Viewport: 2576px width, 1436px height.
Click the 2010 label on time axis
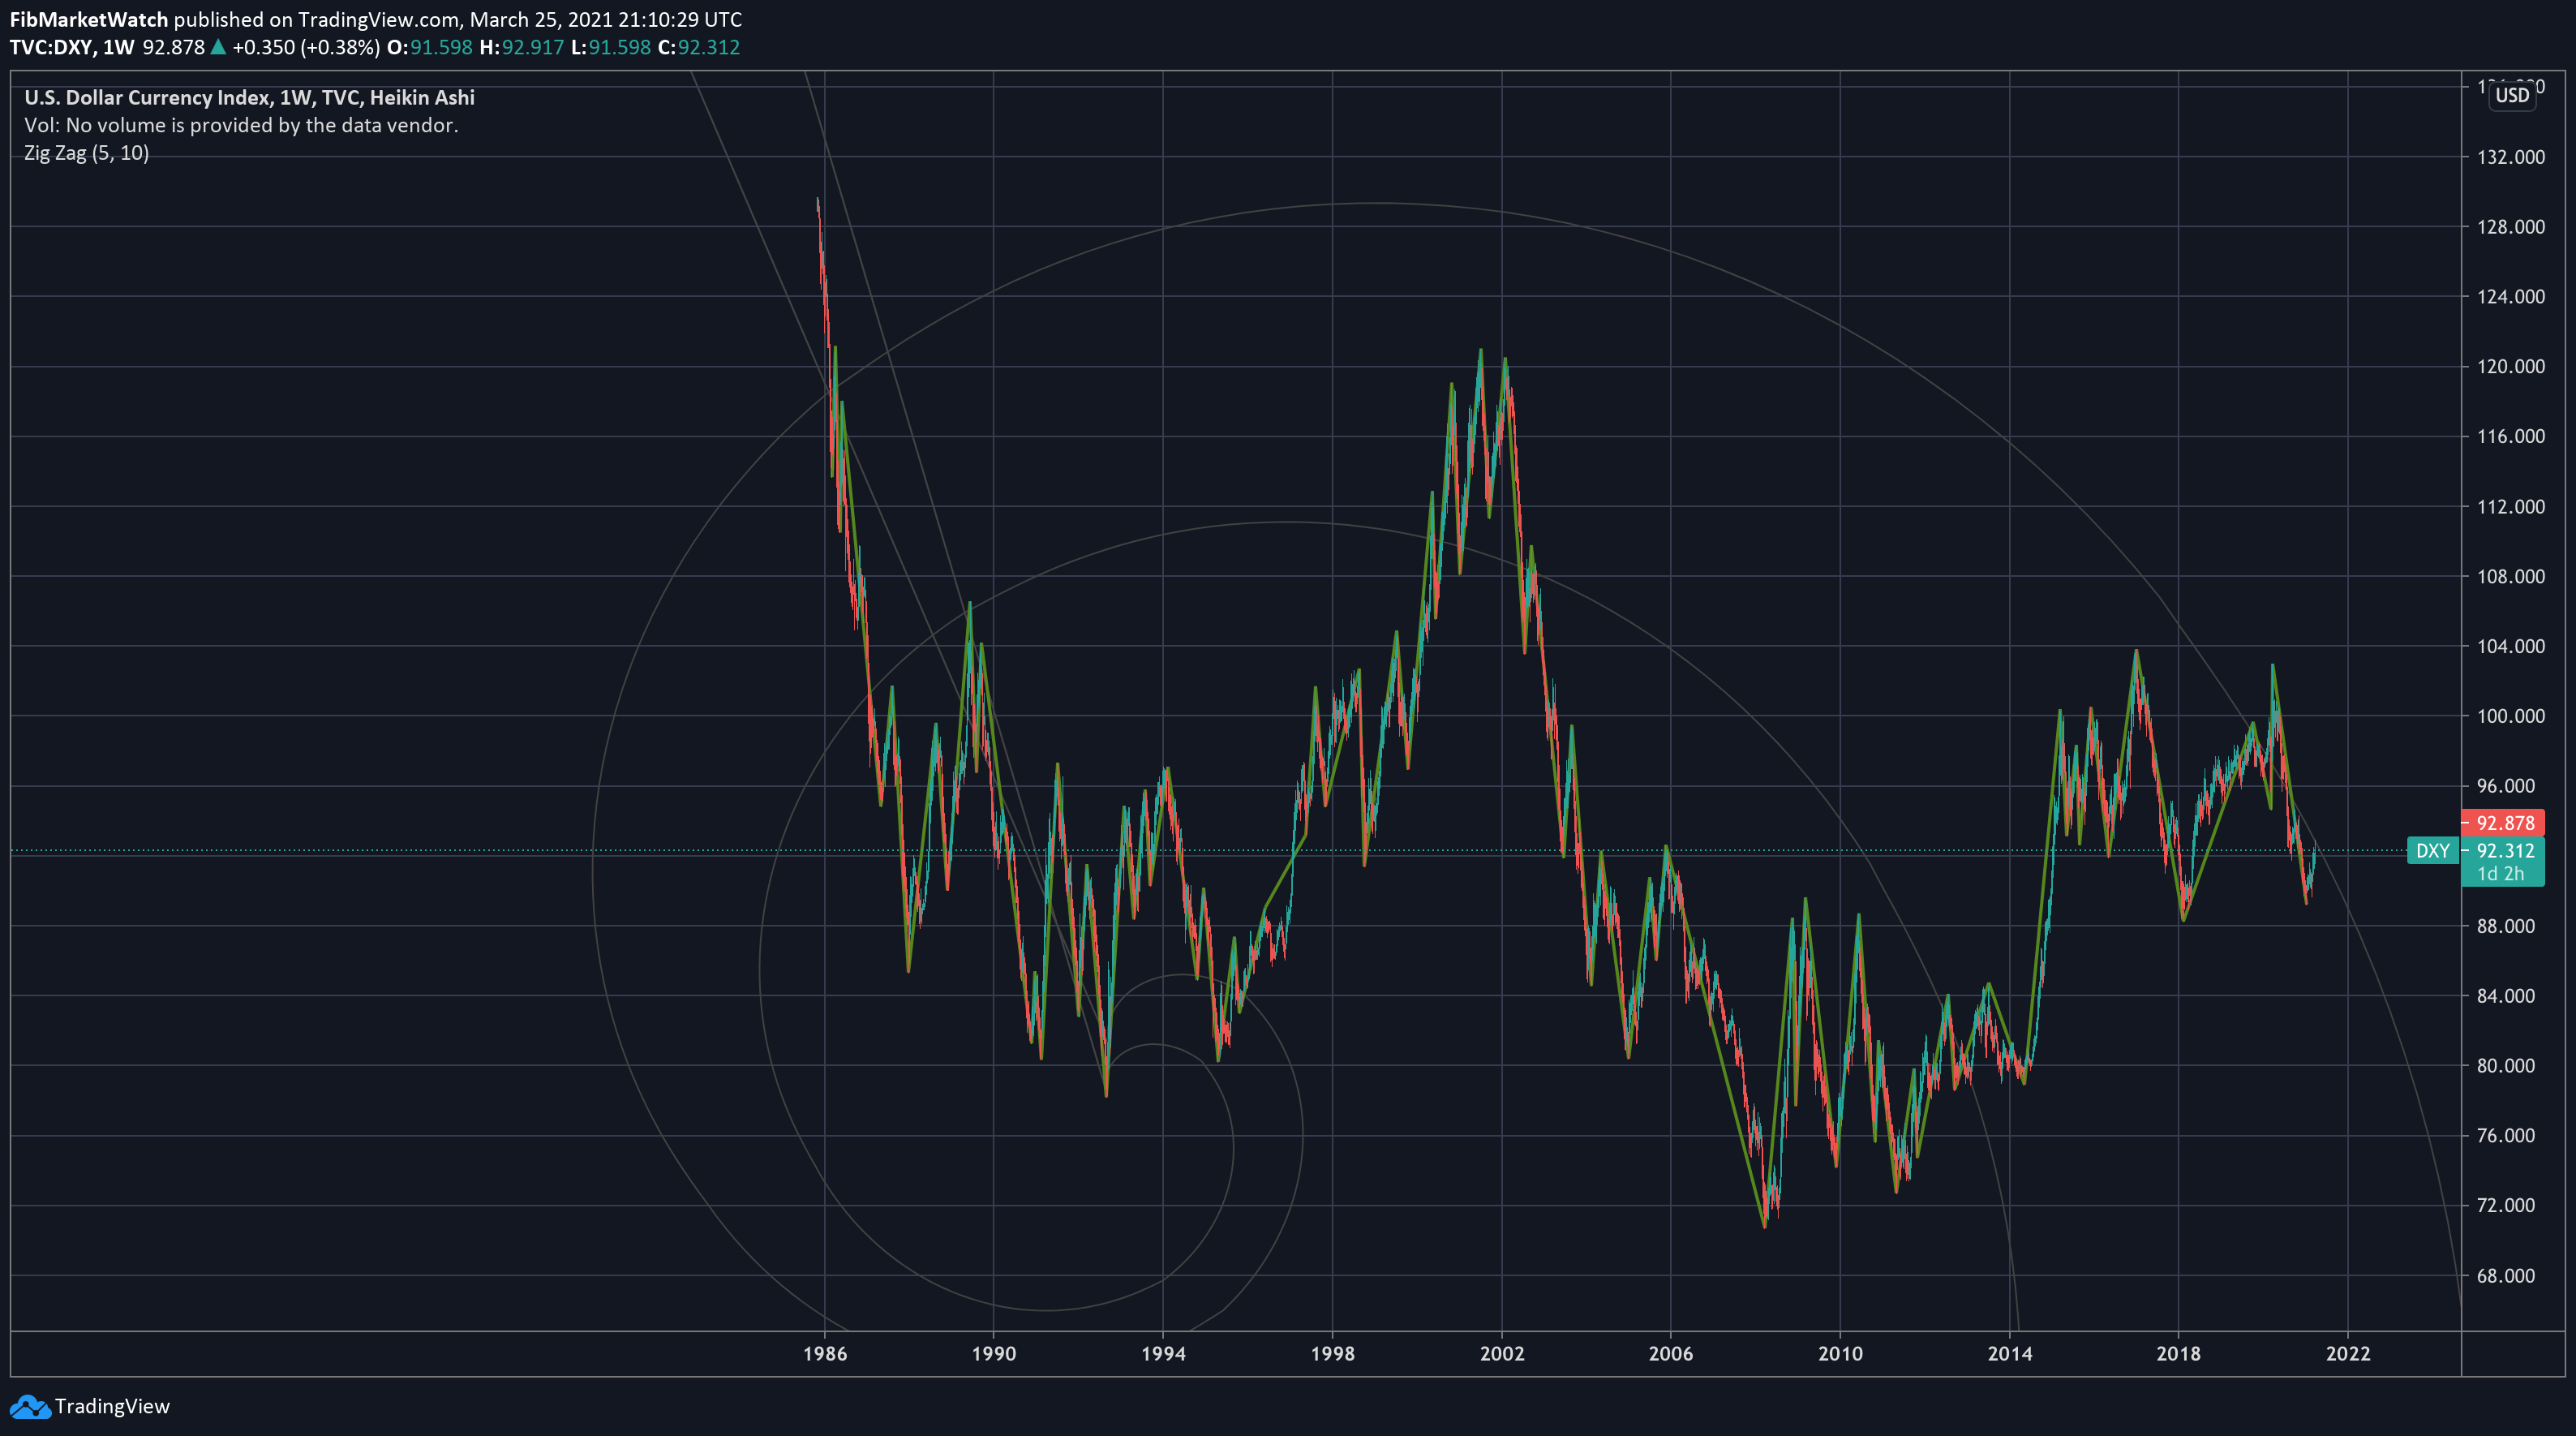[1840, 1354]
